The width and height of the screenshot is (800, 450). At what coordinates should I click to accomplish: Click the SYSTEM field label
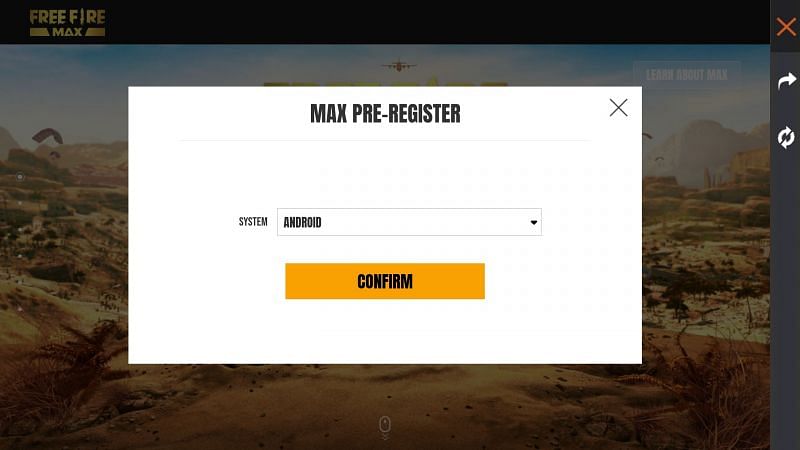(x=253, y=222)
